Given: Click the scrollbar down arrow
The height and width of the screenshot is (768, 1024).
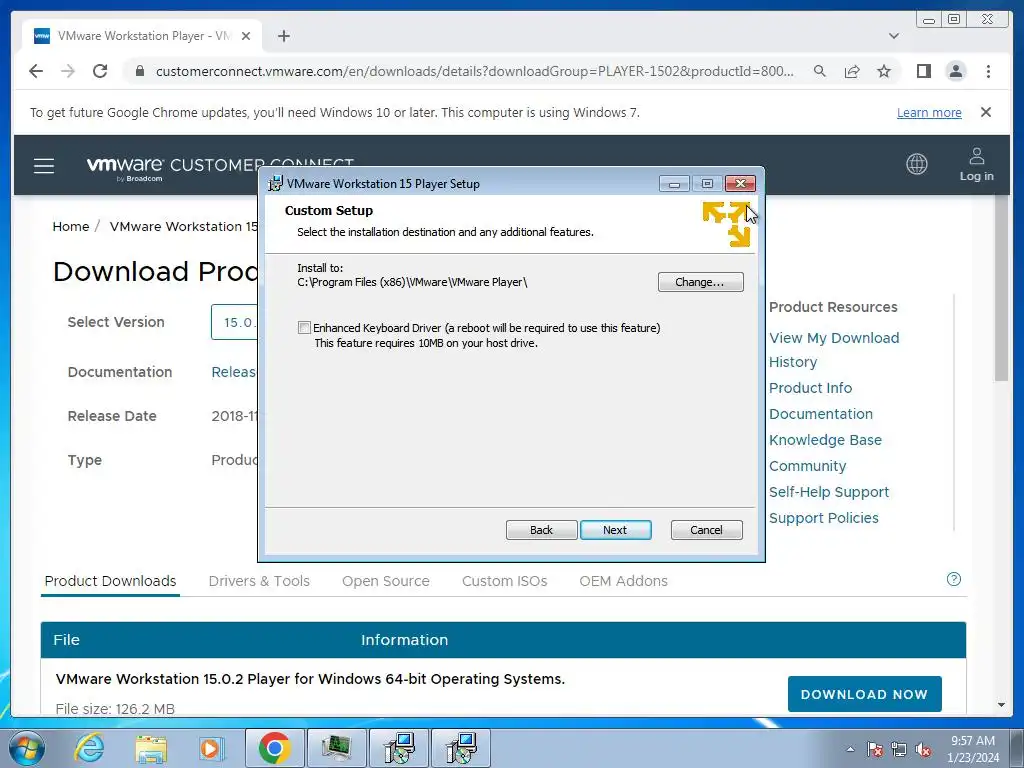Looking at the screenshot, I should 1001,705.
